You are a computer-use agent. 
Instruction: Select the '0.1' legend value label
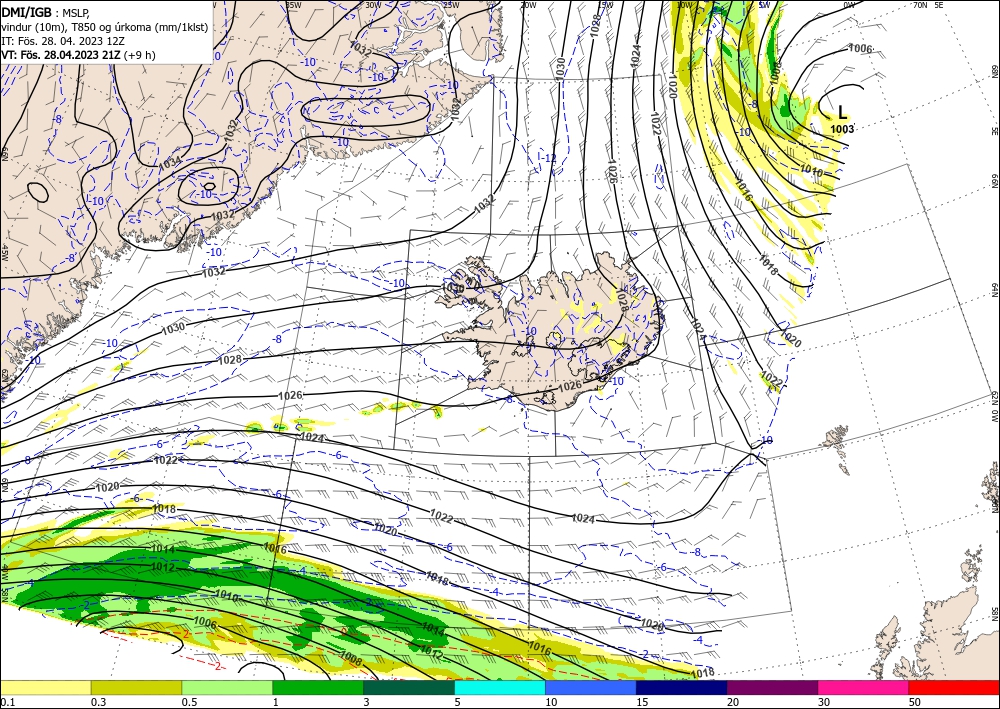7,702
